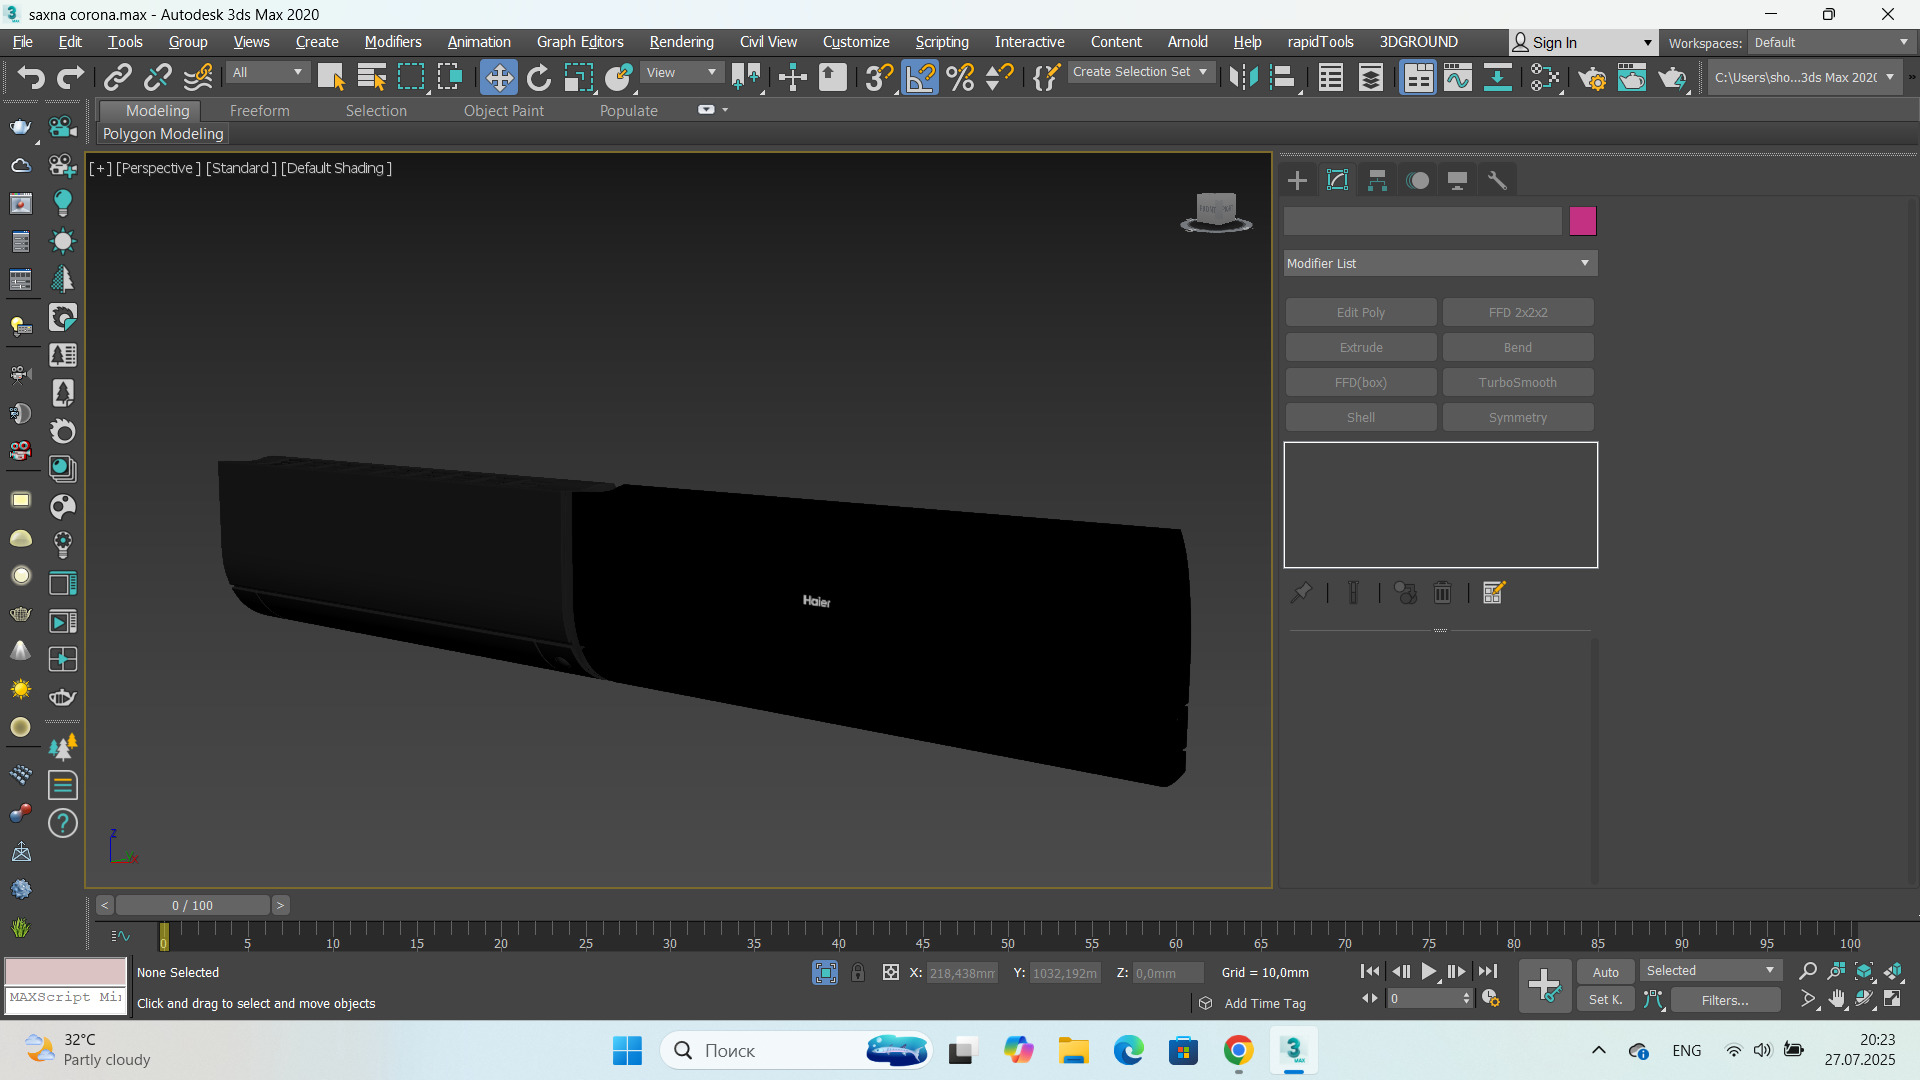Click the magenta object color swatch
1920x1080 pixels.
(x=1582, y=221)
